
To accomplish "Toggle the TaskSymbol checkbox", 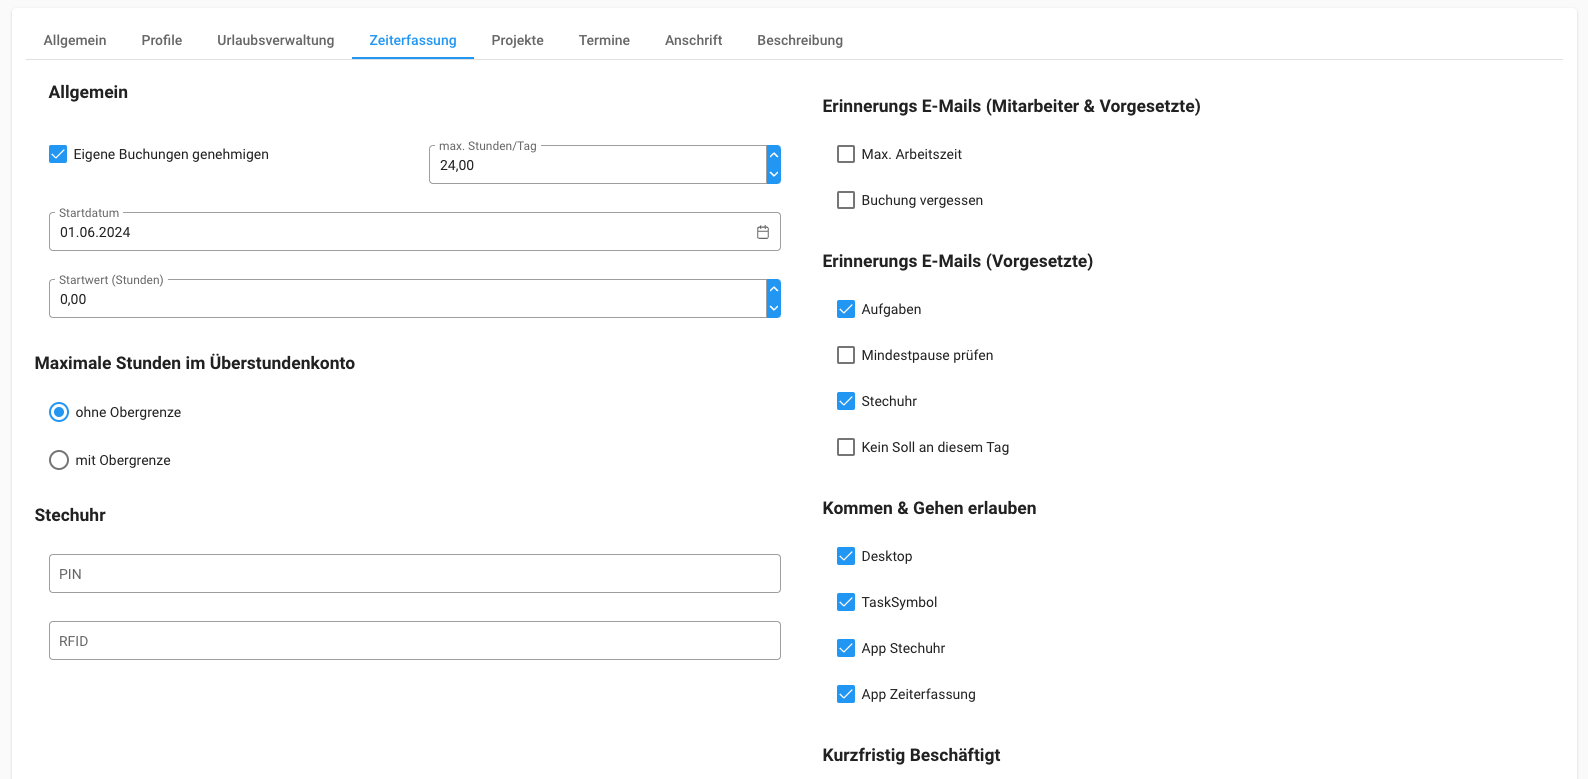I will [x=846, y=602].
